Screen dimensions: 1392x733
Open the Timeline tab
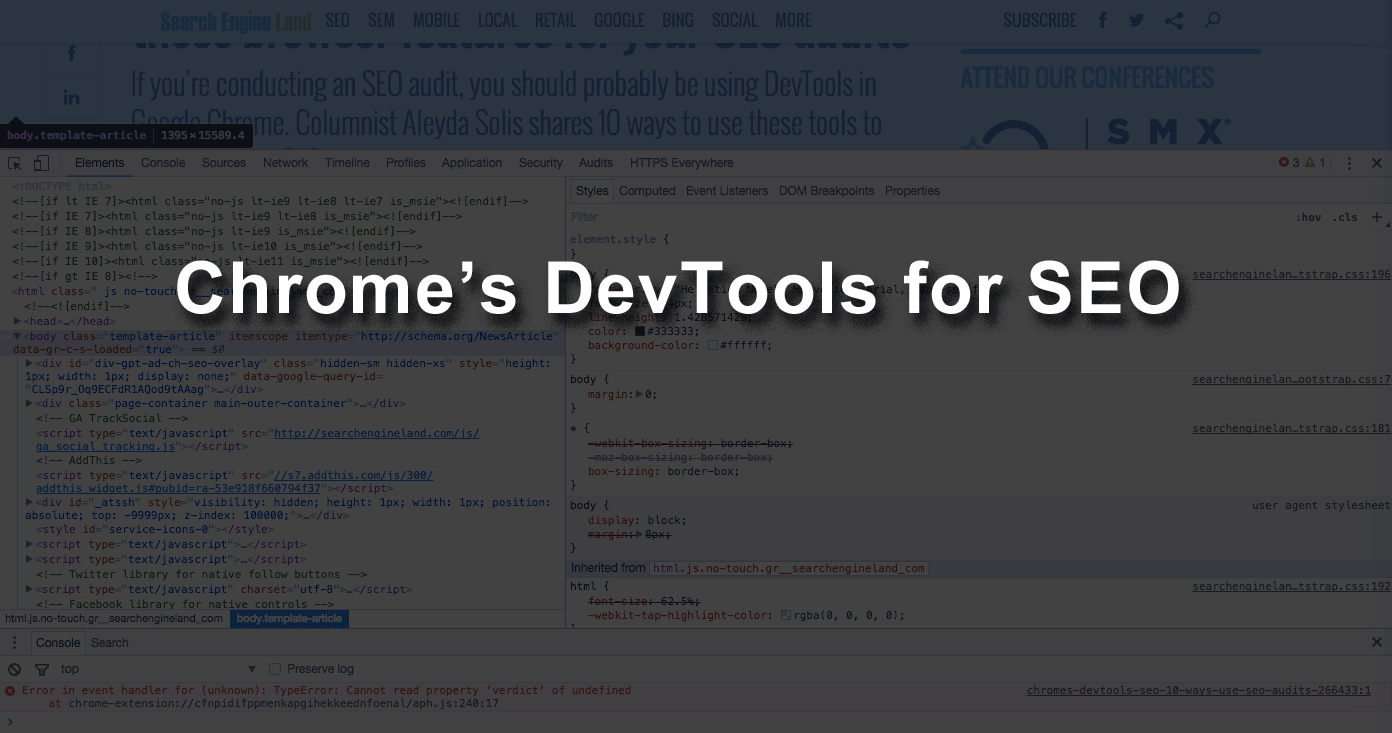[x=347, y=163]
